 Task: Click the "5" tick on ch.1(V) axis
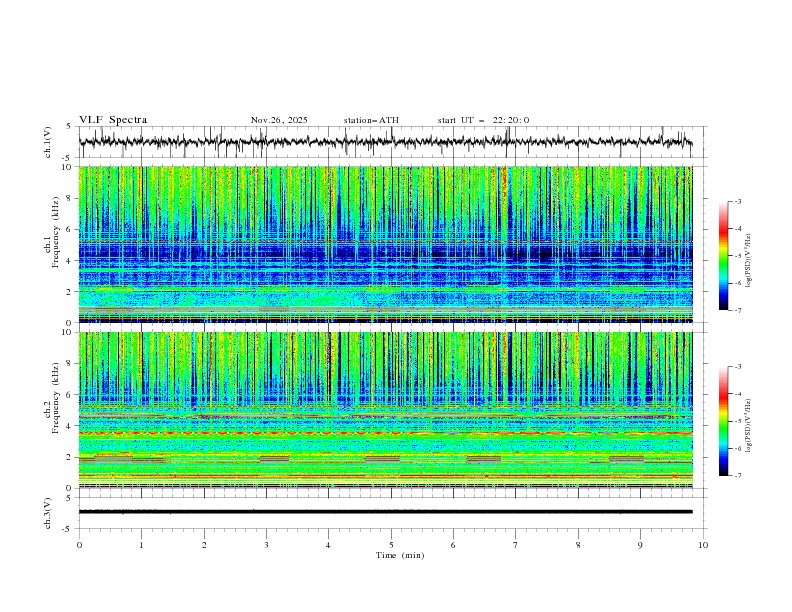point(69,126)
